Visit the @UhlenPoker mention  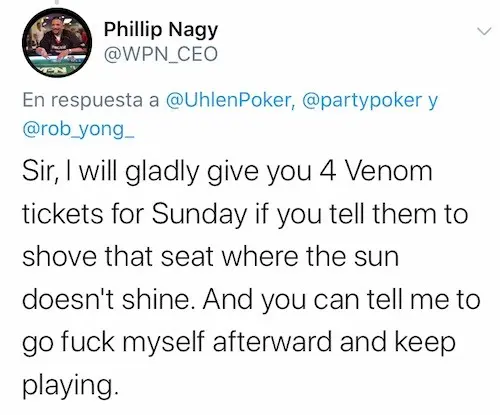point(230,100)
